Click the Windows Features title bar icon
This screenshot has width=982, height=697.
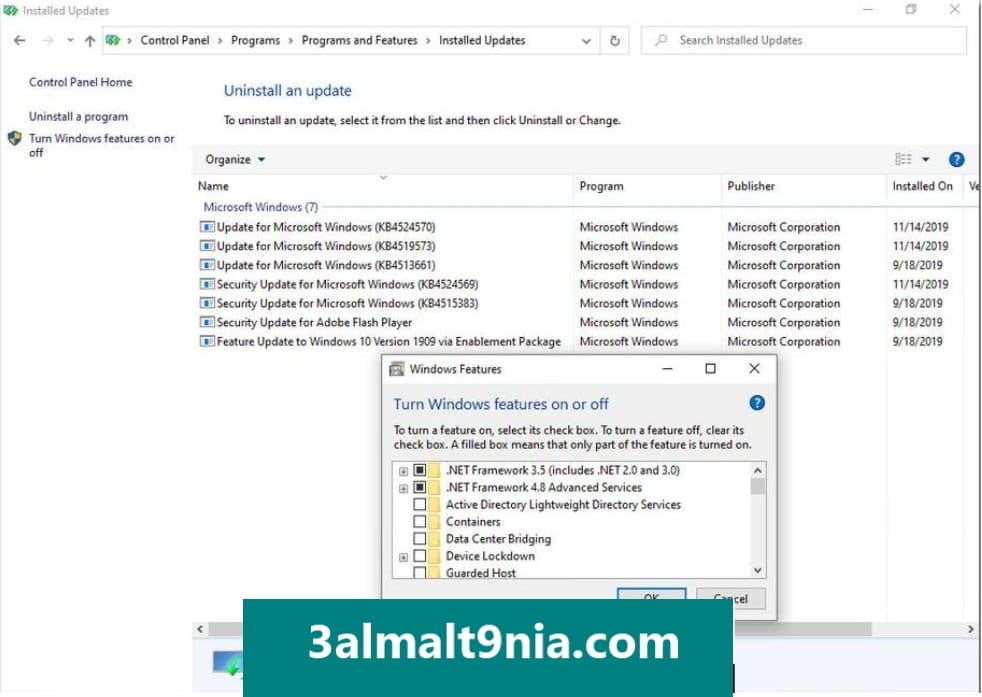pyautogui.click(x=396, y=369)
